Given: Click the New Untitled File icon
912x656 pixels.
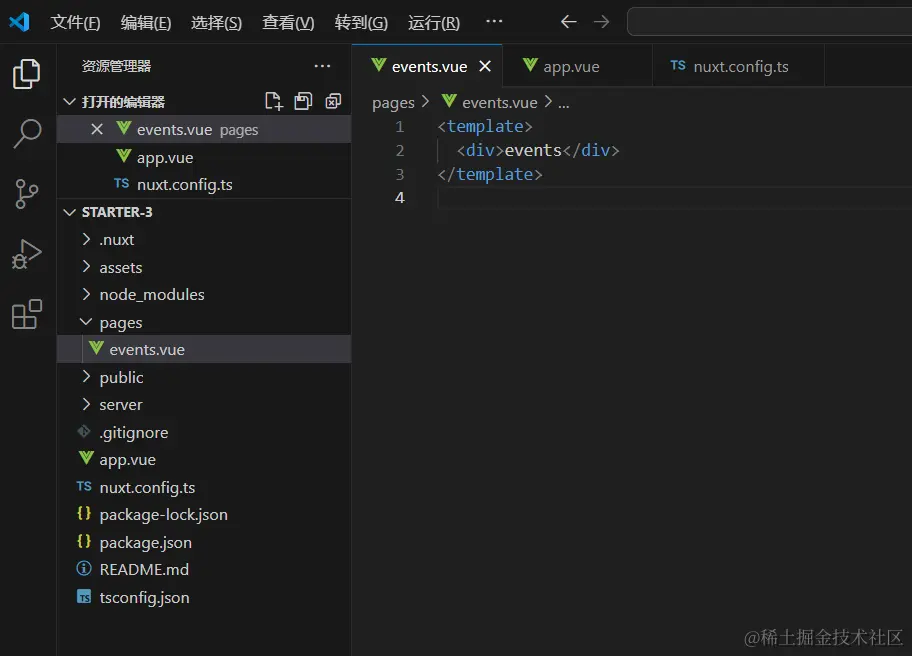Looking at the screenshot, I should point(273,101).
